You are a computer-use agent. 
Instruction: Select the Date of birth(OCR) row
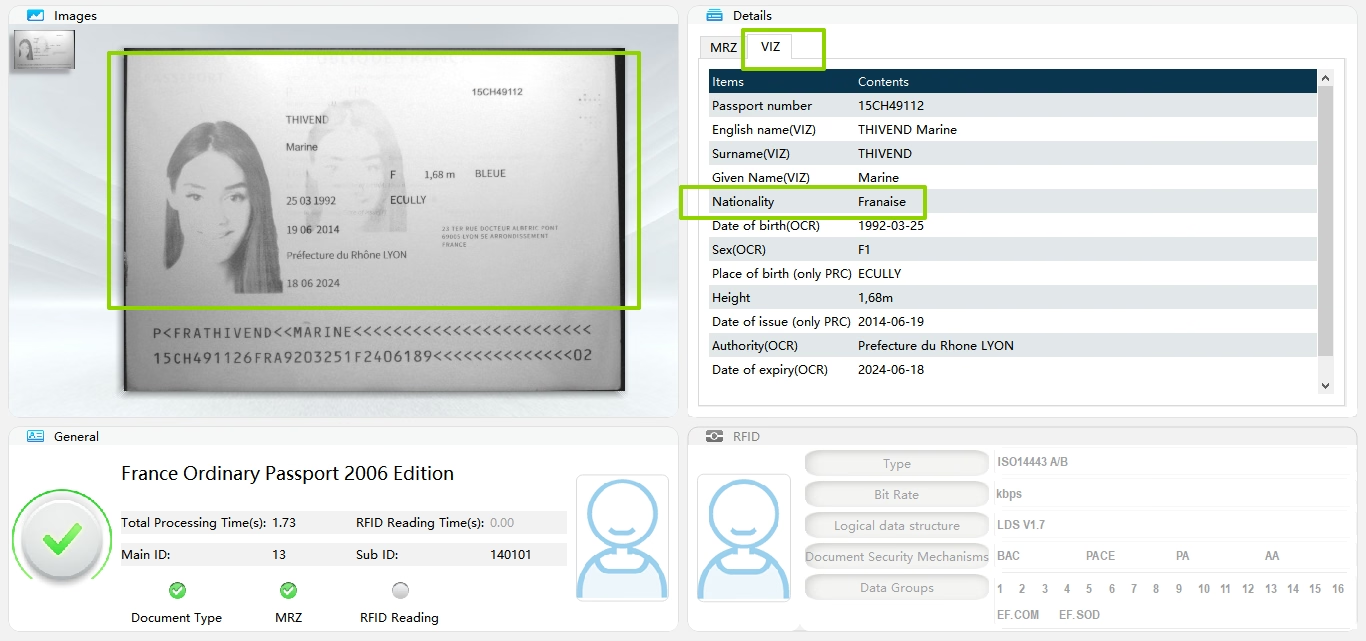click(1013, 225)
